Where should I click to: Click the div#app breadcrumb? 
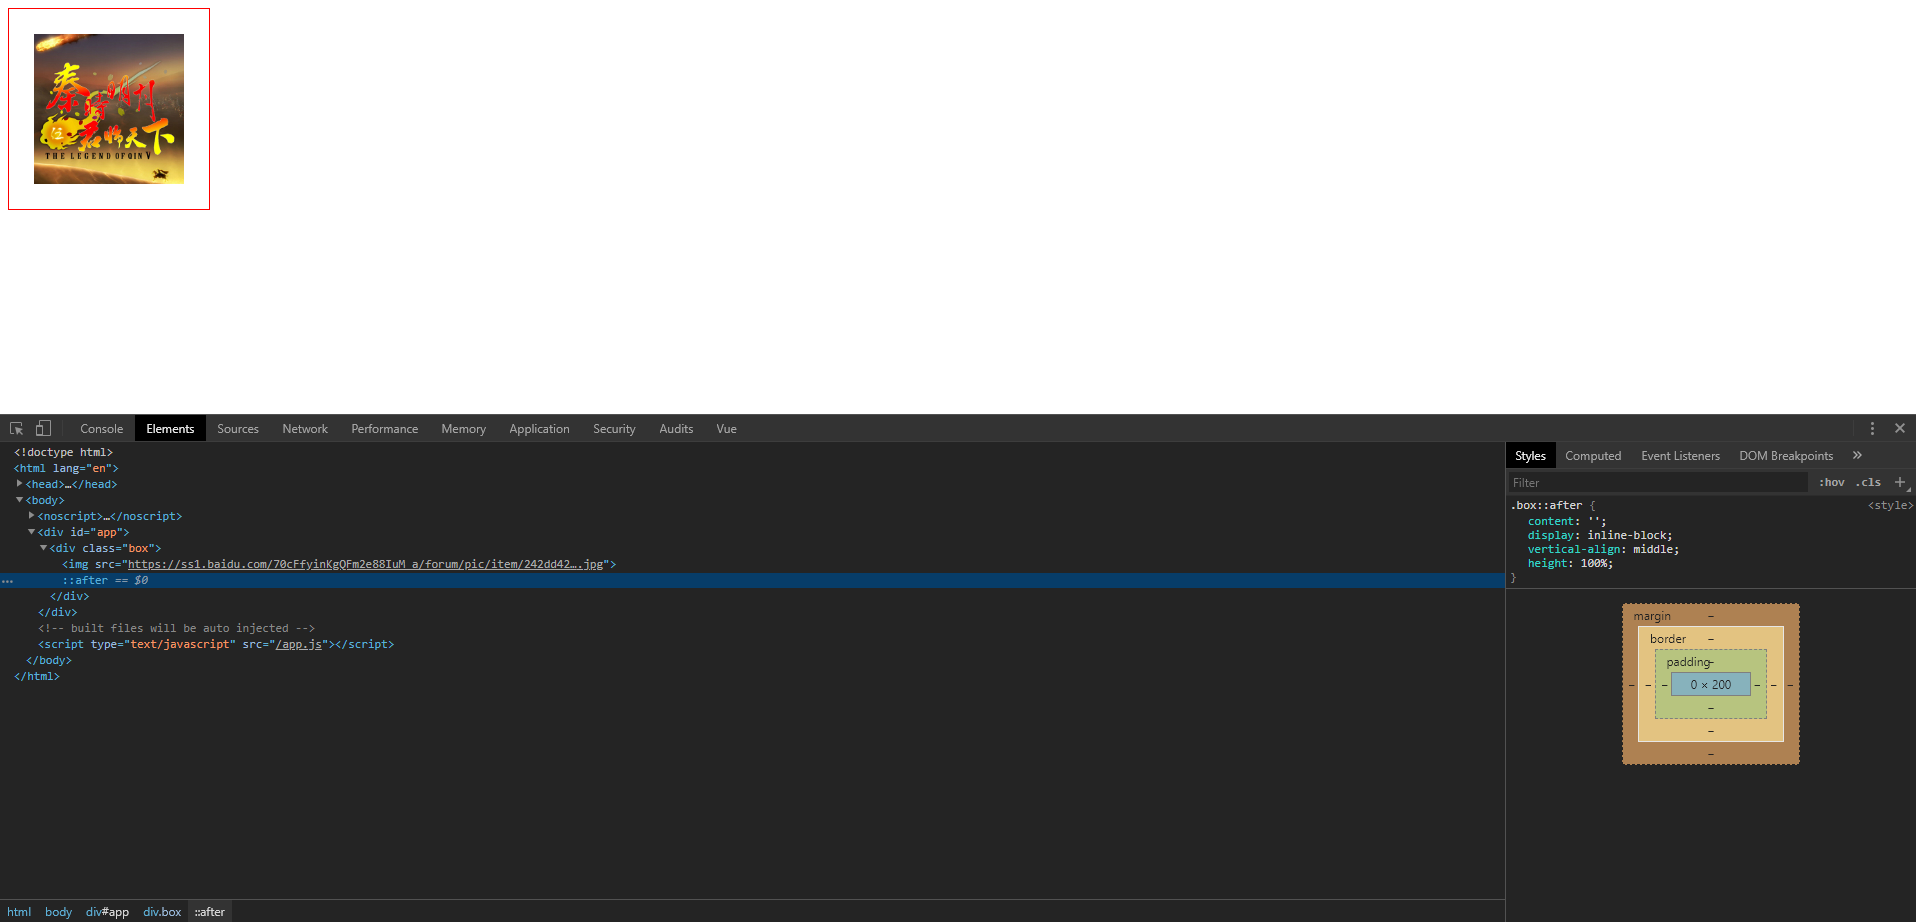pyautogui.click(x=107, y=911)
